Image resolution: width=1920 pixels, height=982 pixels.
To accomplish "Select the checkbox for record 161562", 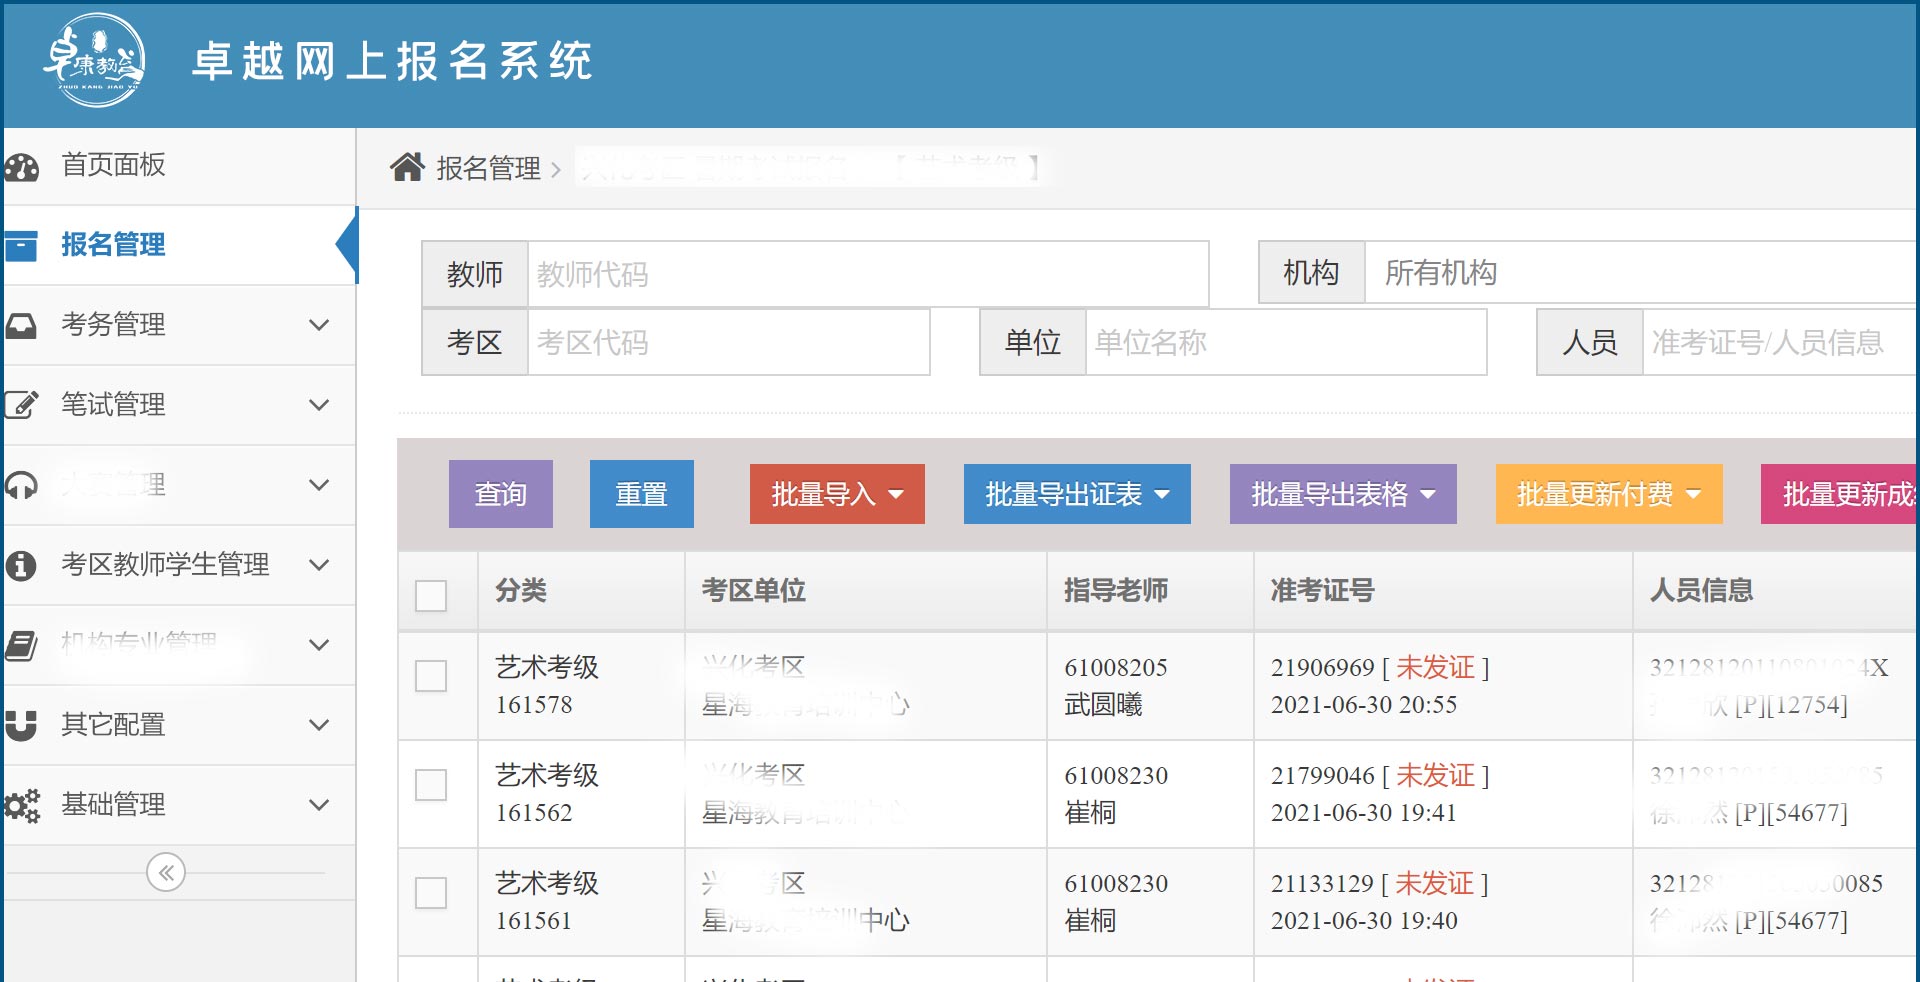I will coord(431,785).
